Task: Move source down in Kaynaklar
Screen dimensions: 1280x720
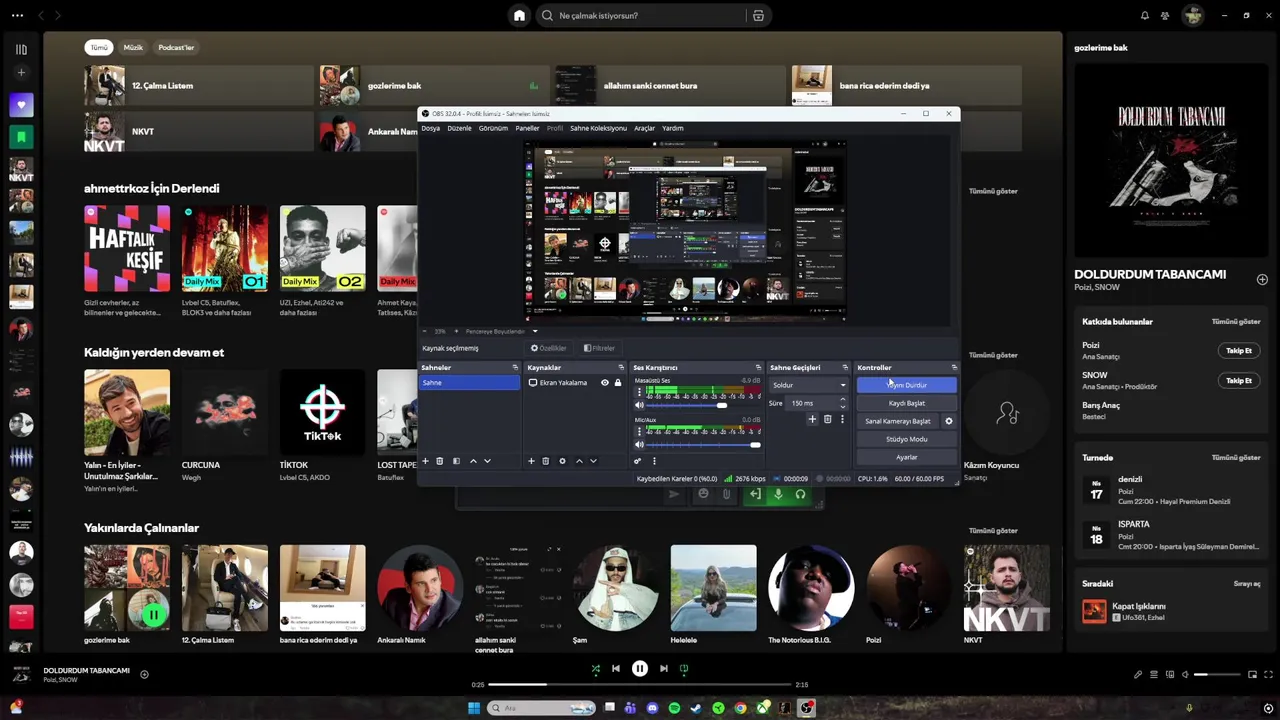Action: pyautogui.click(x=593, y=461)
